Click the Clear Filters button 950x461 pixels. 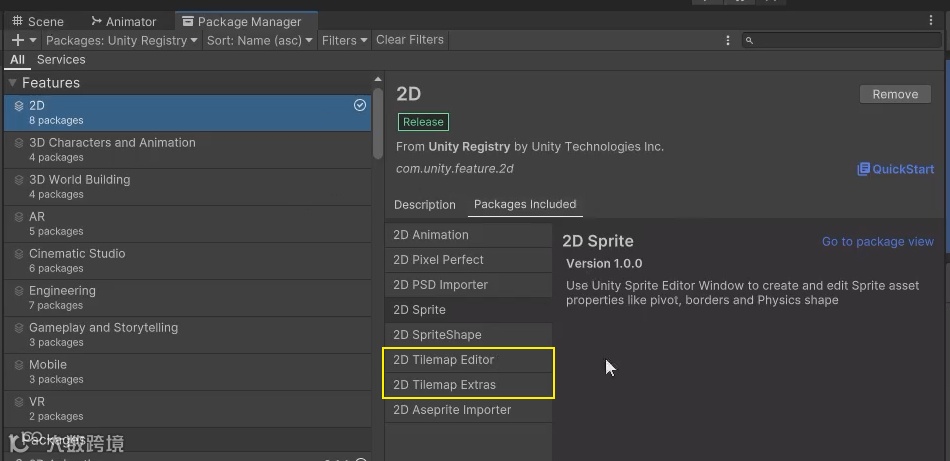410,40
